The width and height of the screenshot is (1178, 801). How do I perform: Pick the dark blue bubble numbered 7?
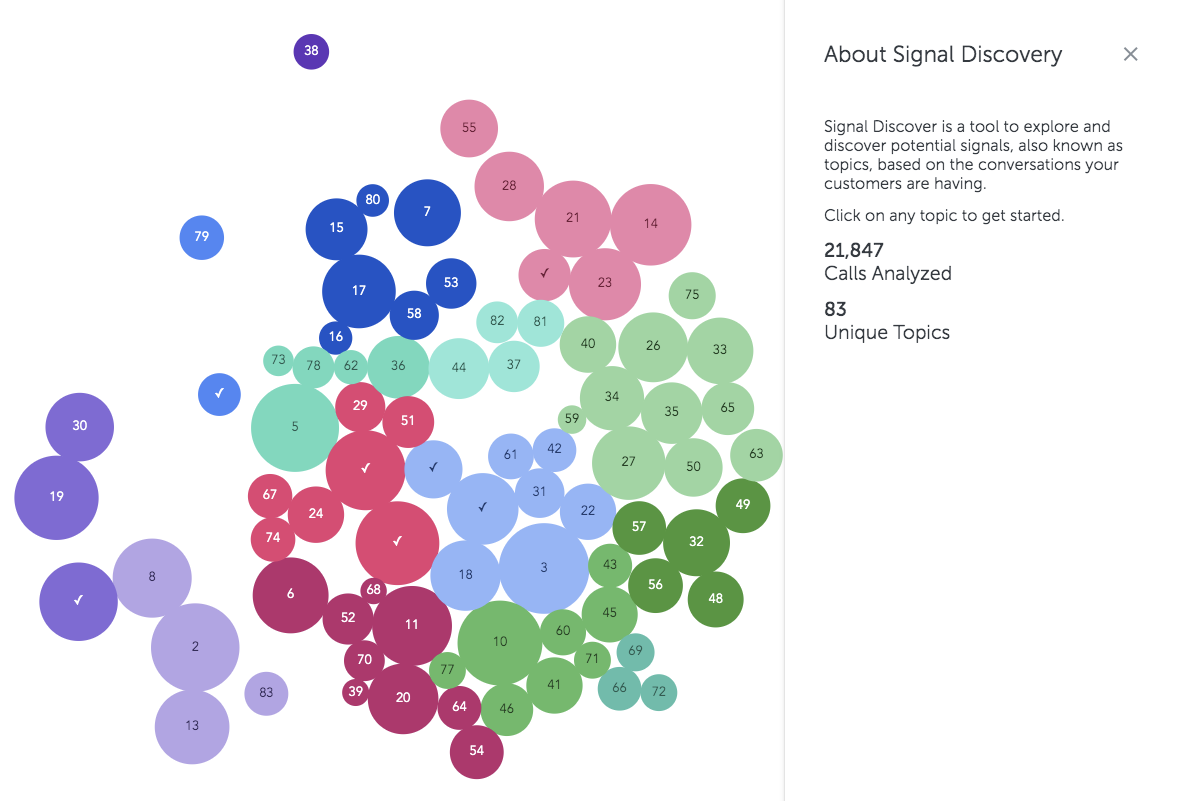pyautogui.click(x=427, y=212)
